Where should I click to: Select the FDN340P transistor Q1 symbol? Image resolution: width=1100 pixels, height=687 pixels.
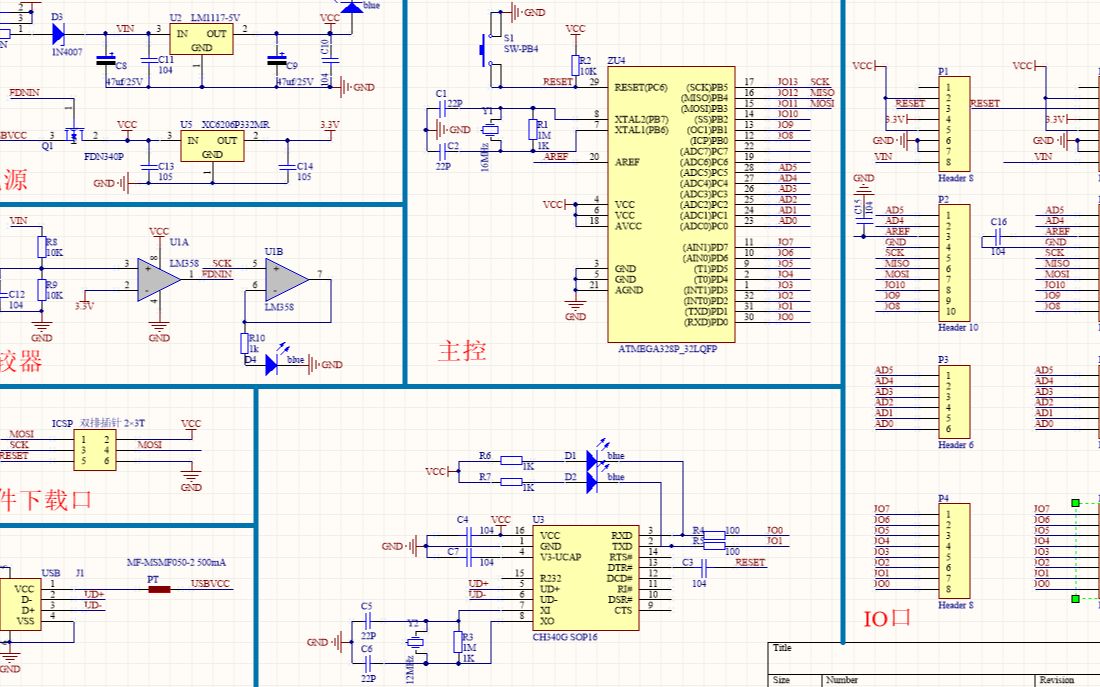click(75, 135)
